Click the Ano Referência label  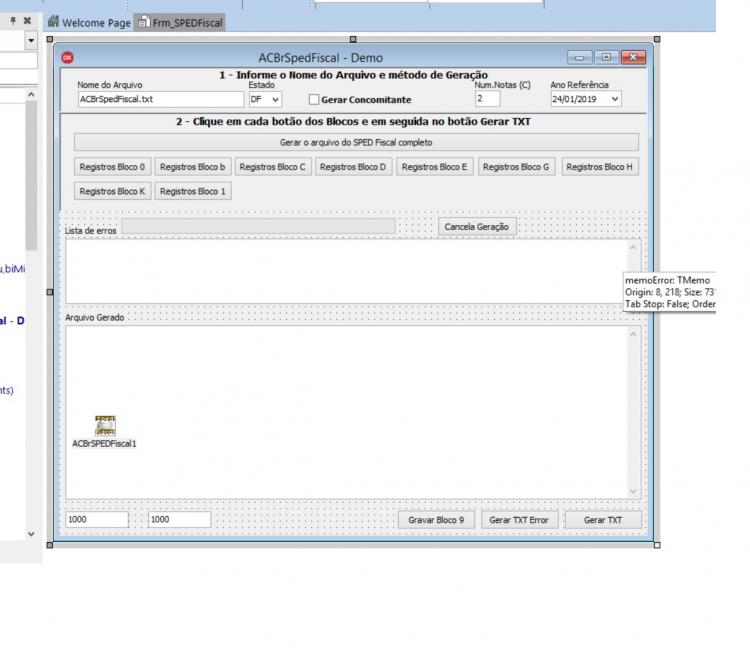point(579,85)
